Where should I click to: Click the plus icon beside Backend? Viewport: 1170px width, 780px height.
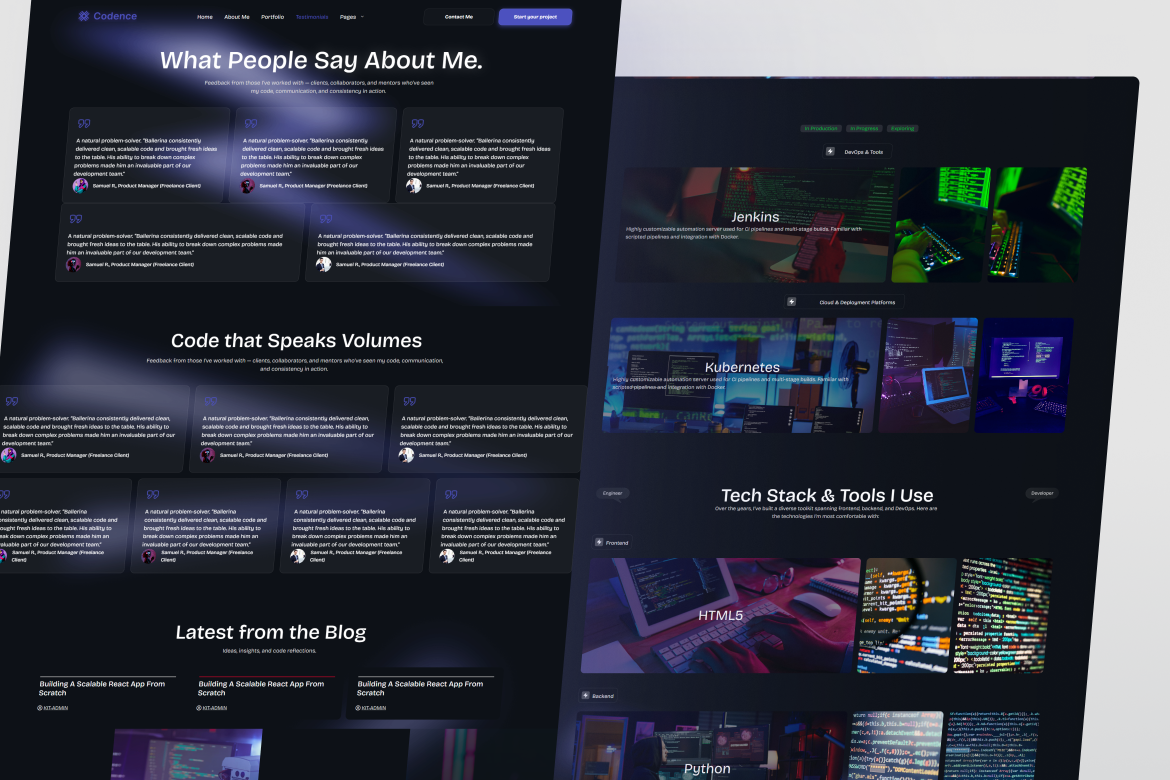click(x=585, y=695)
